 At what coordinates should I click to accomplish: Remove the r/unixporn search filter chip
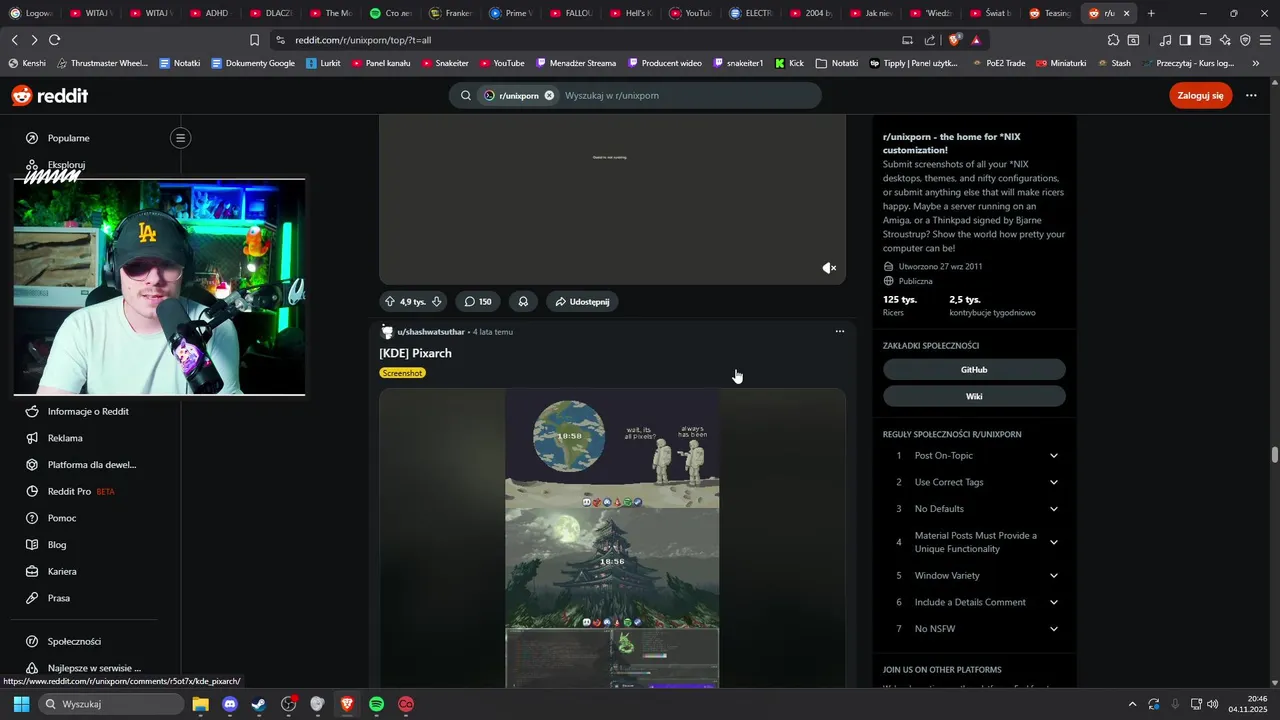point(549,95)
